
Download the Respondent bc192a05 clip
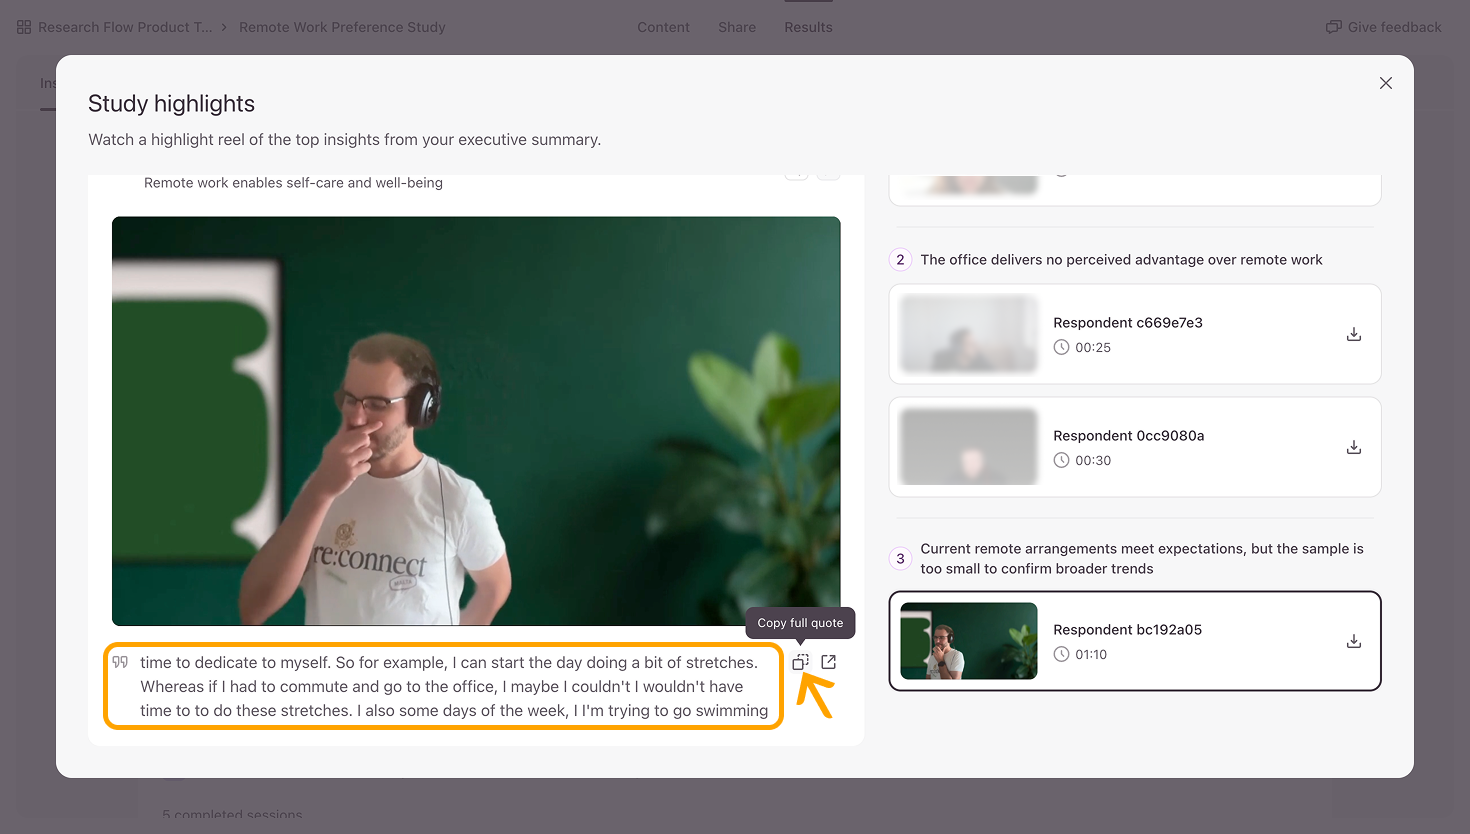[1354, 641]
